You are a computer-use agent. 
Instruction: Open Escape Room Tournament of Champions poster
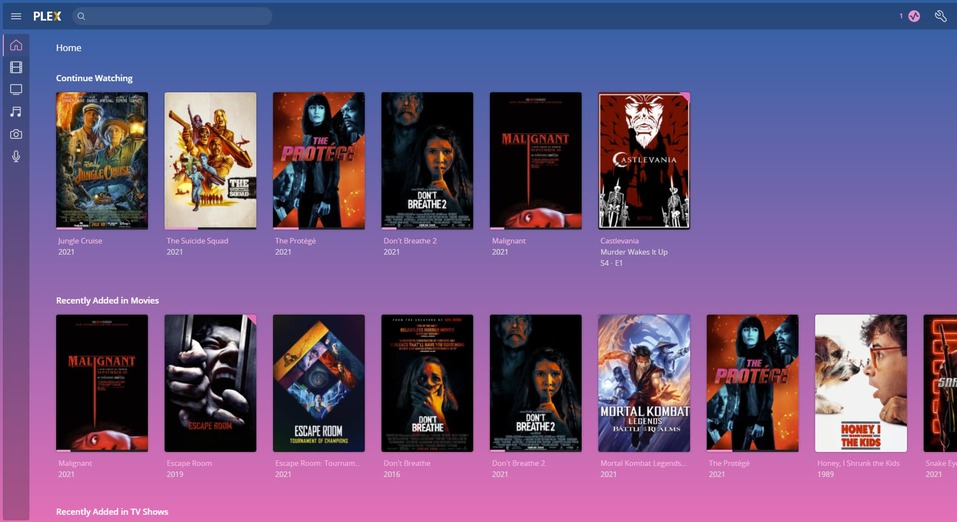[x=319, y=383]
